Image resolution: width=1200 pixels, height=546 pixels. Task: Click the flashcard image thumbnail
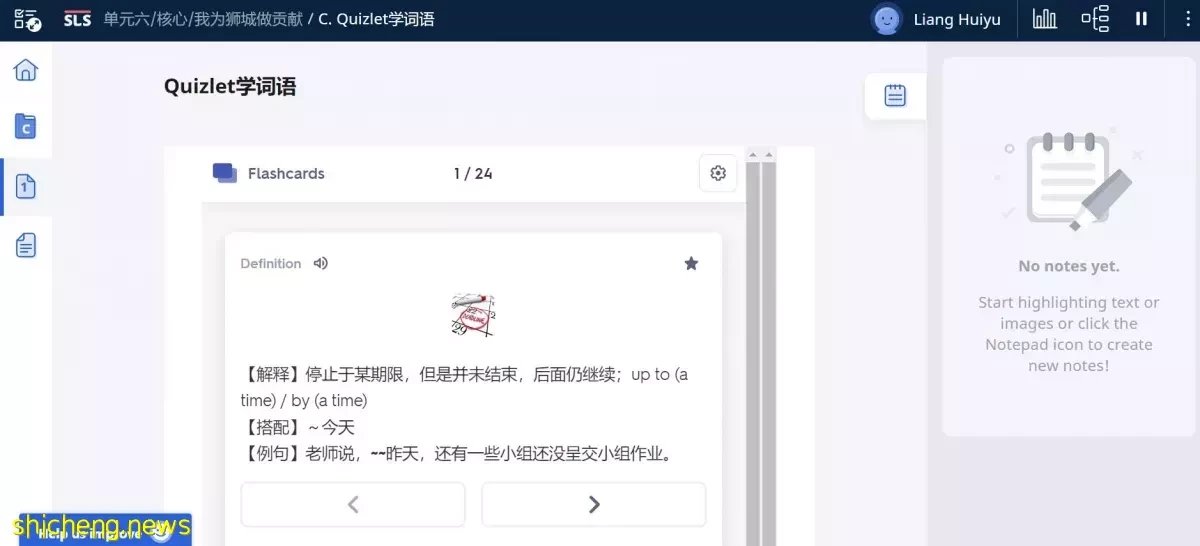tap(473, 314)
